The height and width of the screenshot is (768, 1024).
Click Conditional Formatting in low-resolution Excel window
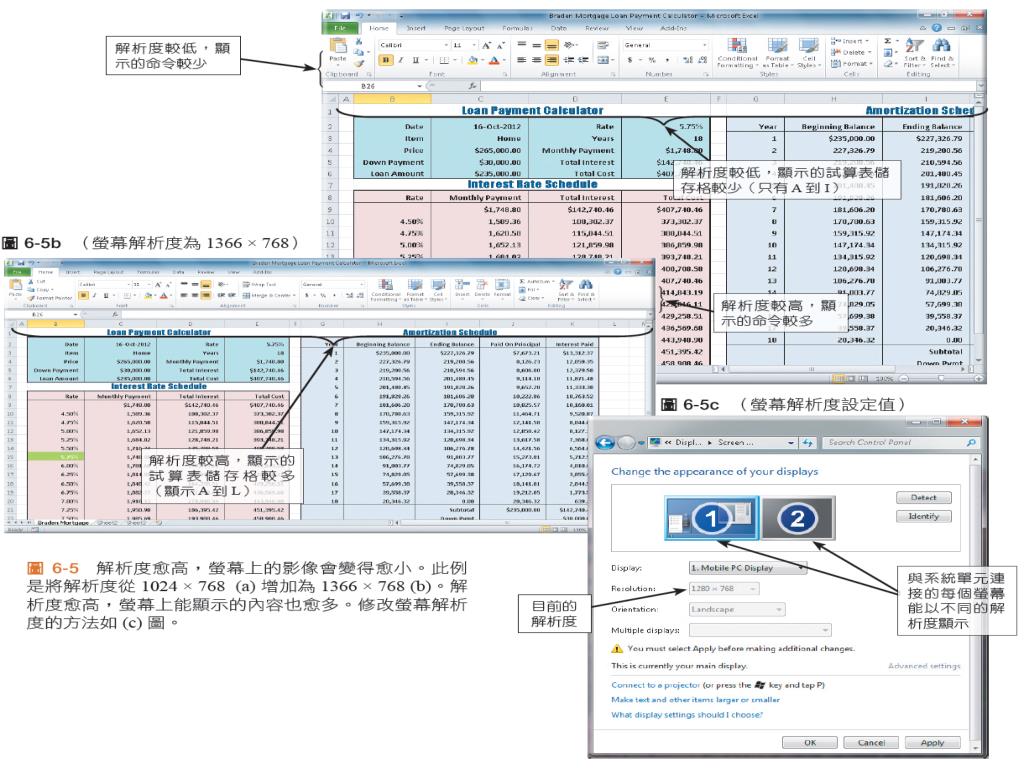click(737, 54)
